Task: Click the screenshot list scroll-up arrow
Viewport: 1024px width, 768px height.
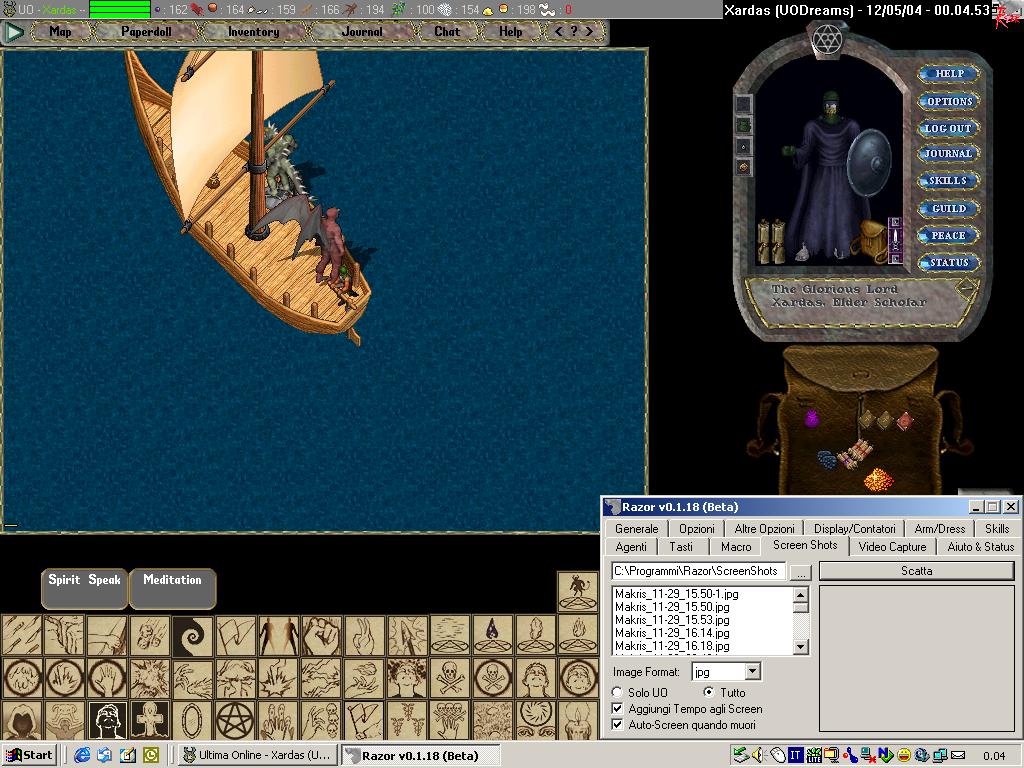Action: point(801,594)
